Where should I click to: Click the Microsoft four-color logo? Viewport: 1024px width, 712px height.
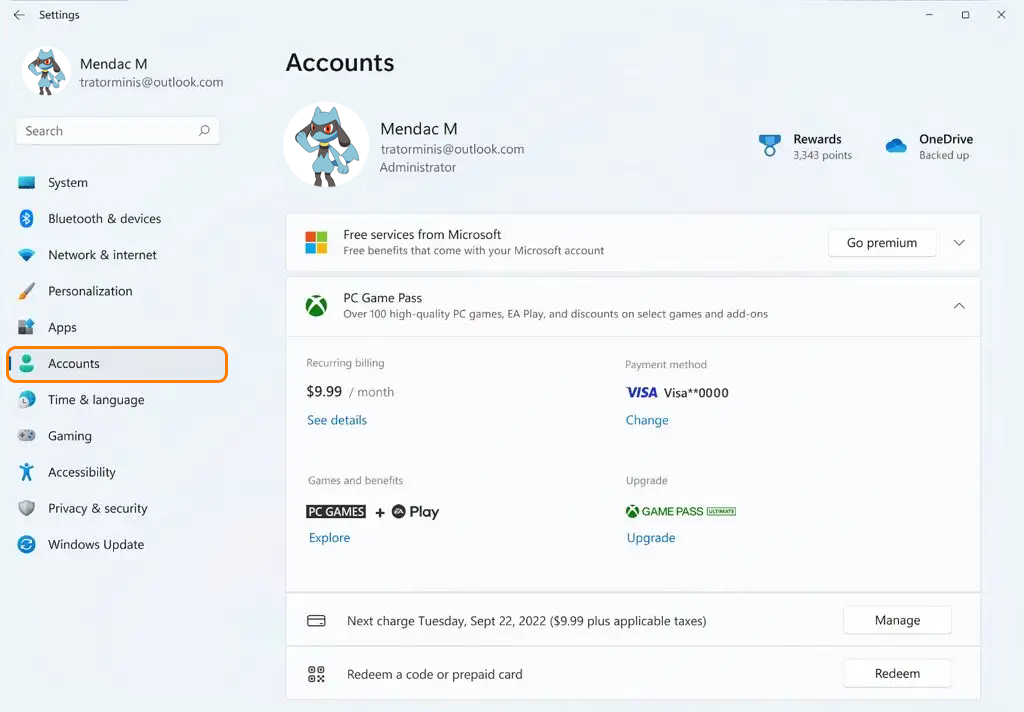(316, 242)
